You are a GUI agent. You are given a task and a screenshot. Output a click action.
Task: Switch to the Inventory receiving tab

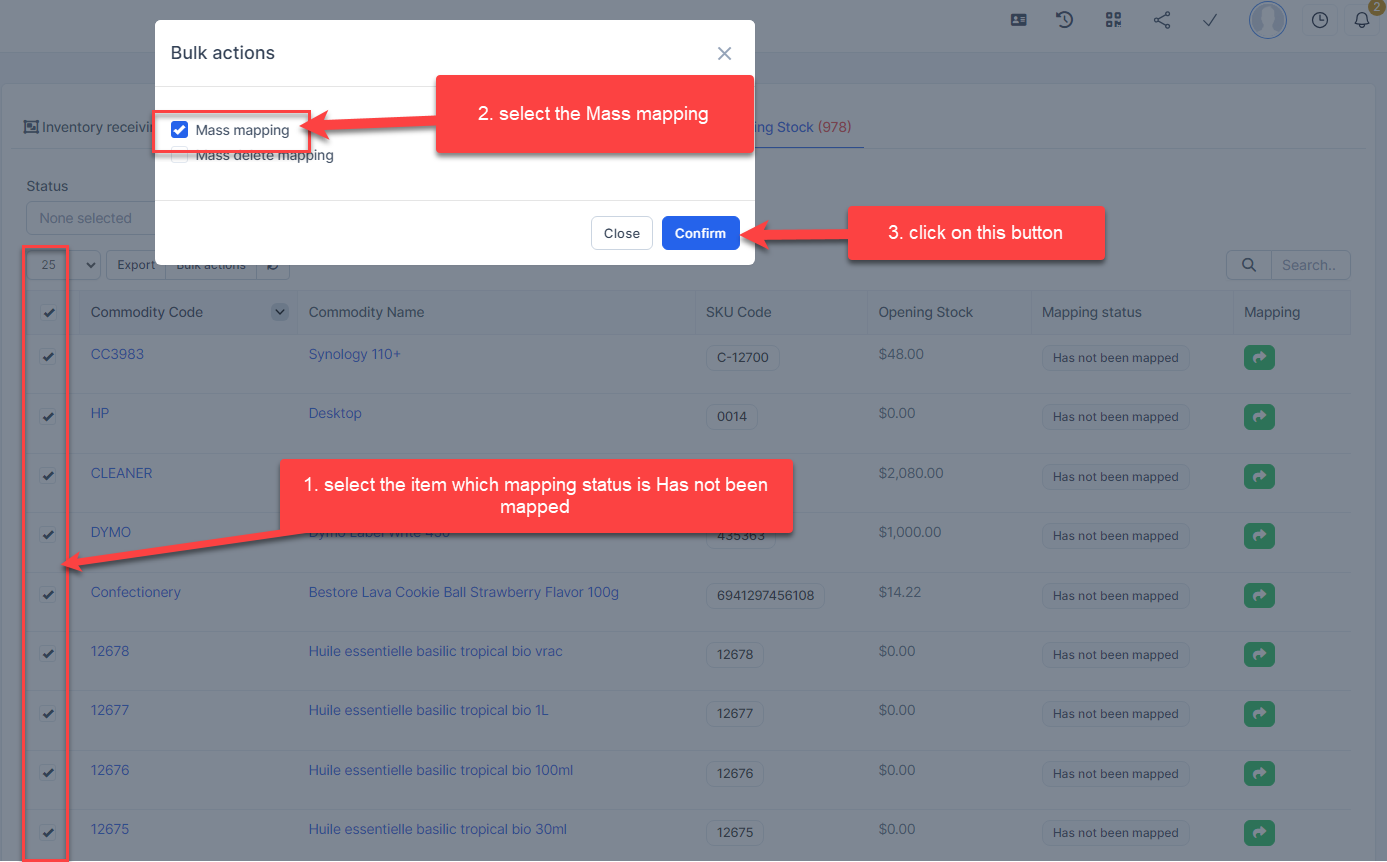(x=90, y=128)
